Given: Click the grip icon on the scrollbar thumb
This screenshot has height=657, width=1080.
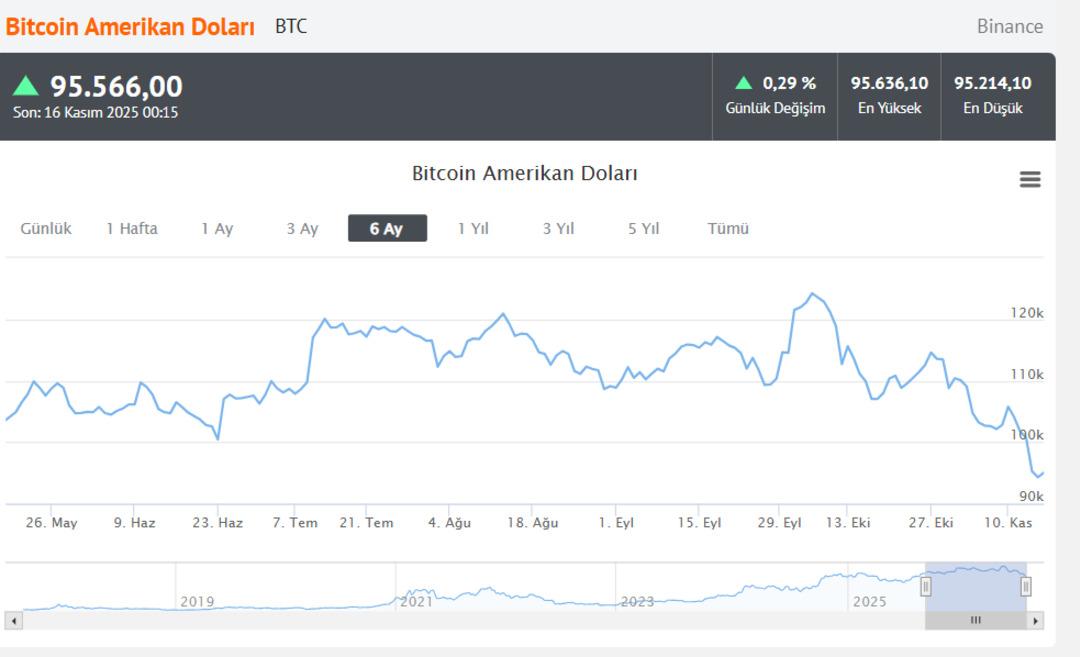Looking at the screenshot, I should tap(975, 620).
